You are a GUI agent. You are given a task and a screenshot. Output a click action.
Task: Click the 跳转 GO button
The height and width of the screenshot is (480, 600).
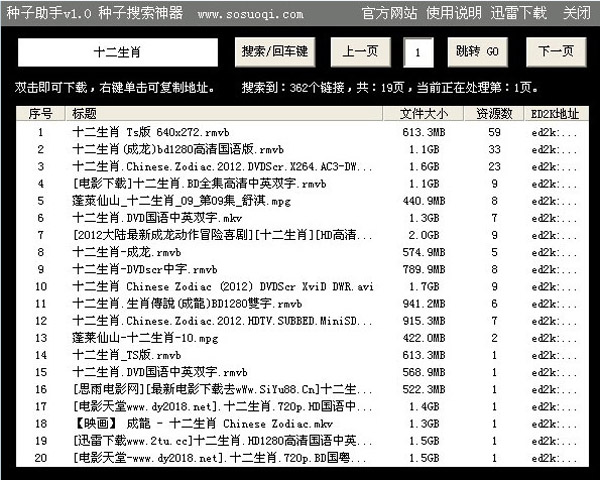[477, 52]
